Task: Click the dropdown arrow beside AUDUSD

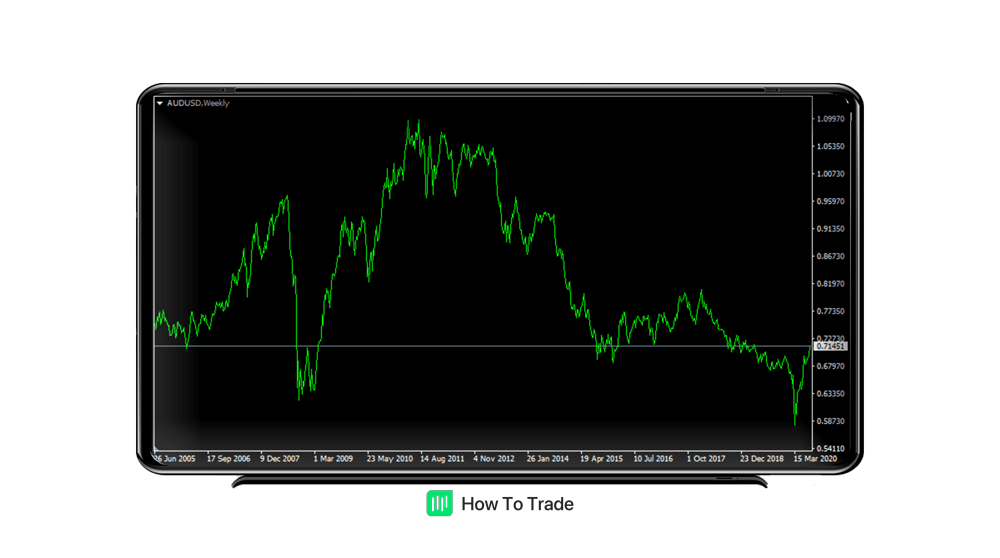Action: point(160,103)
